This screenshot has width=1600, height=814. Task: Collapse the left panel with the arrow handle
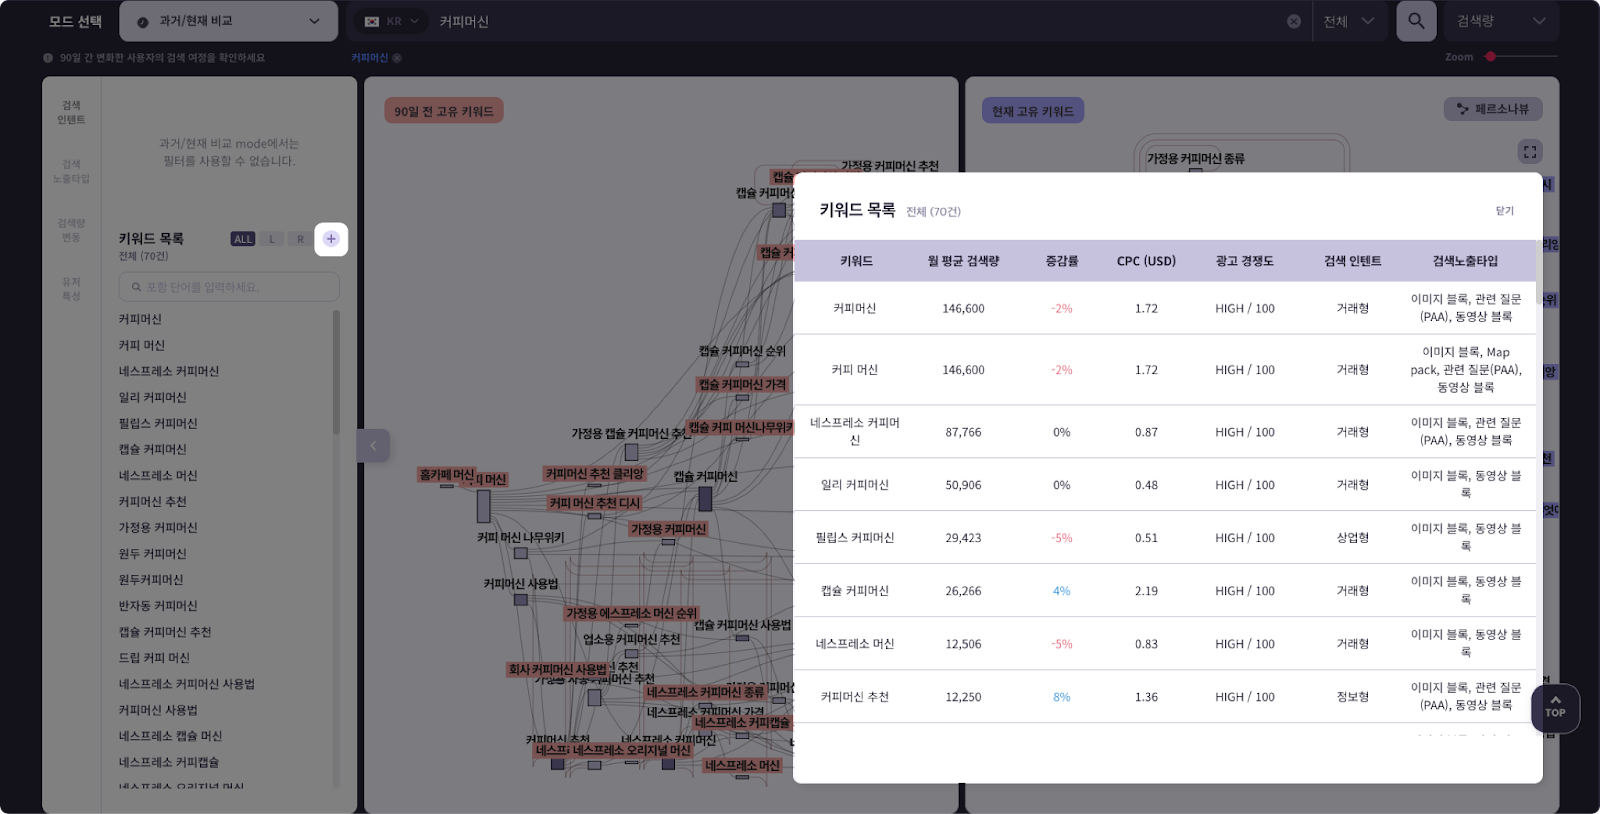click(373, 446)
